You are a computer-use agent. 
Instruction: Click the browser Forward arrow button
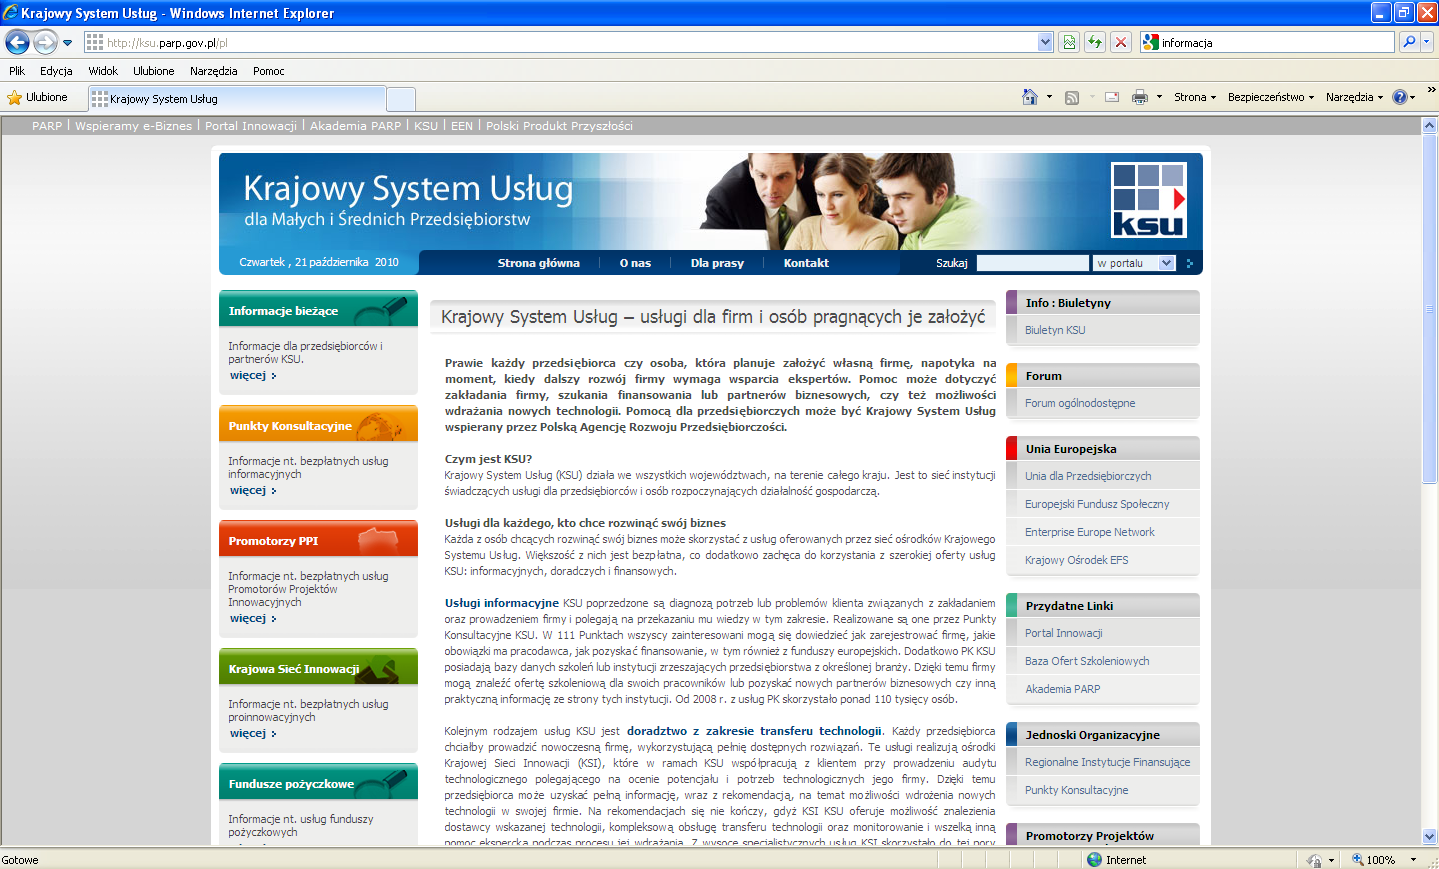point(45,42)
